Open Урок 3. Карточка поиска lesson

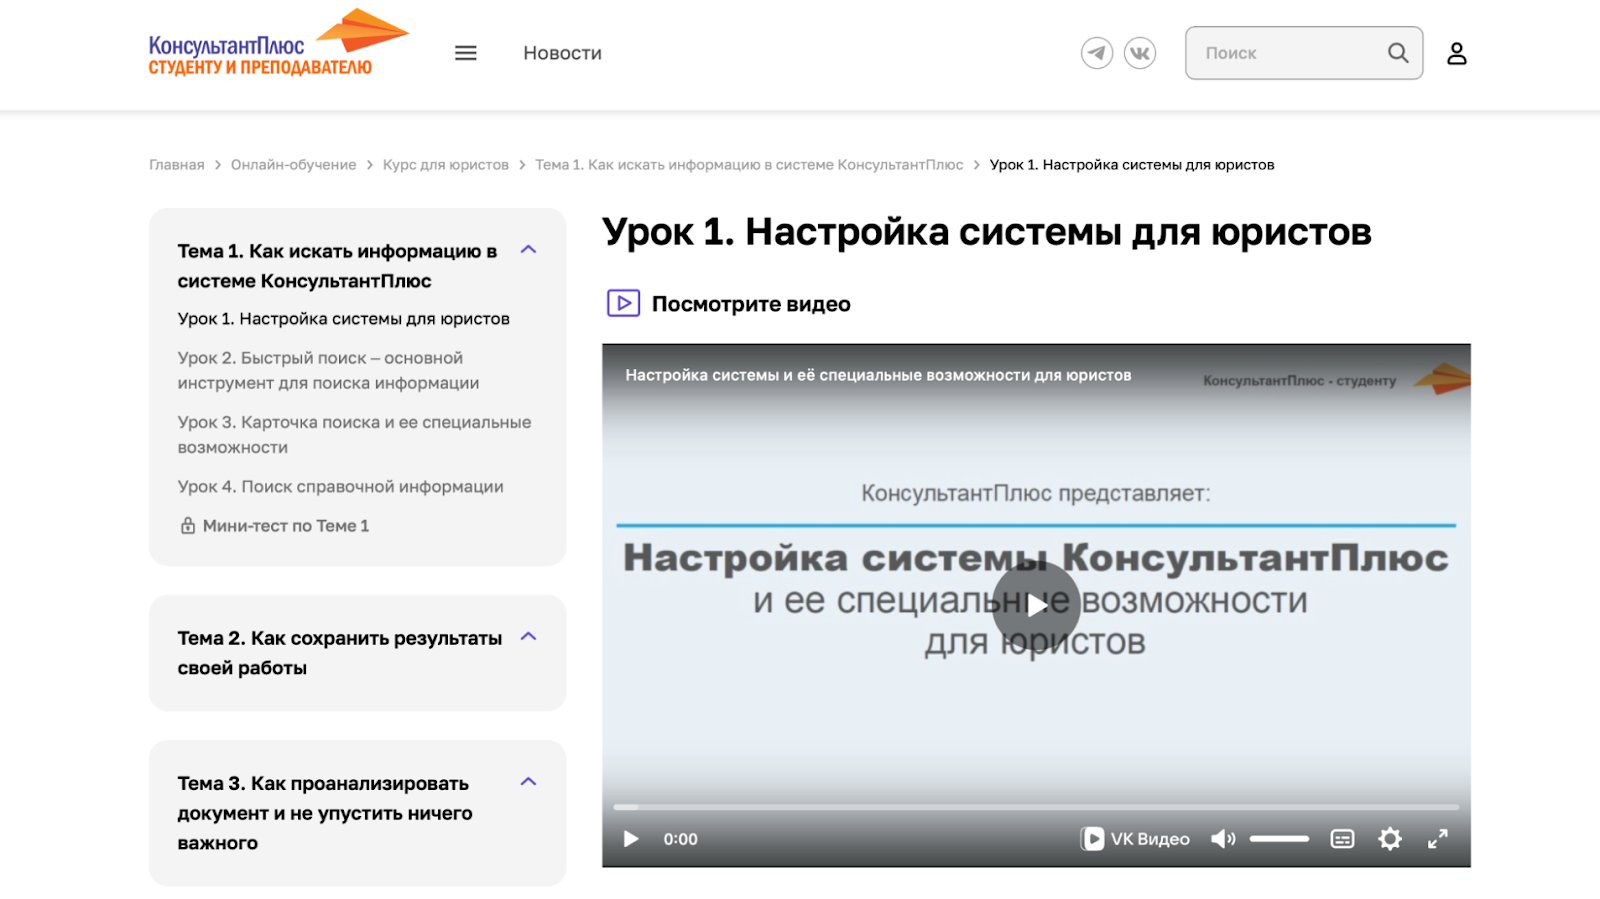click(354, 435)
